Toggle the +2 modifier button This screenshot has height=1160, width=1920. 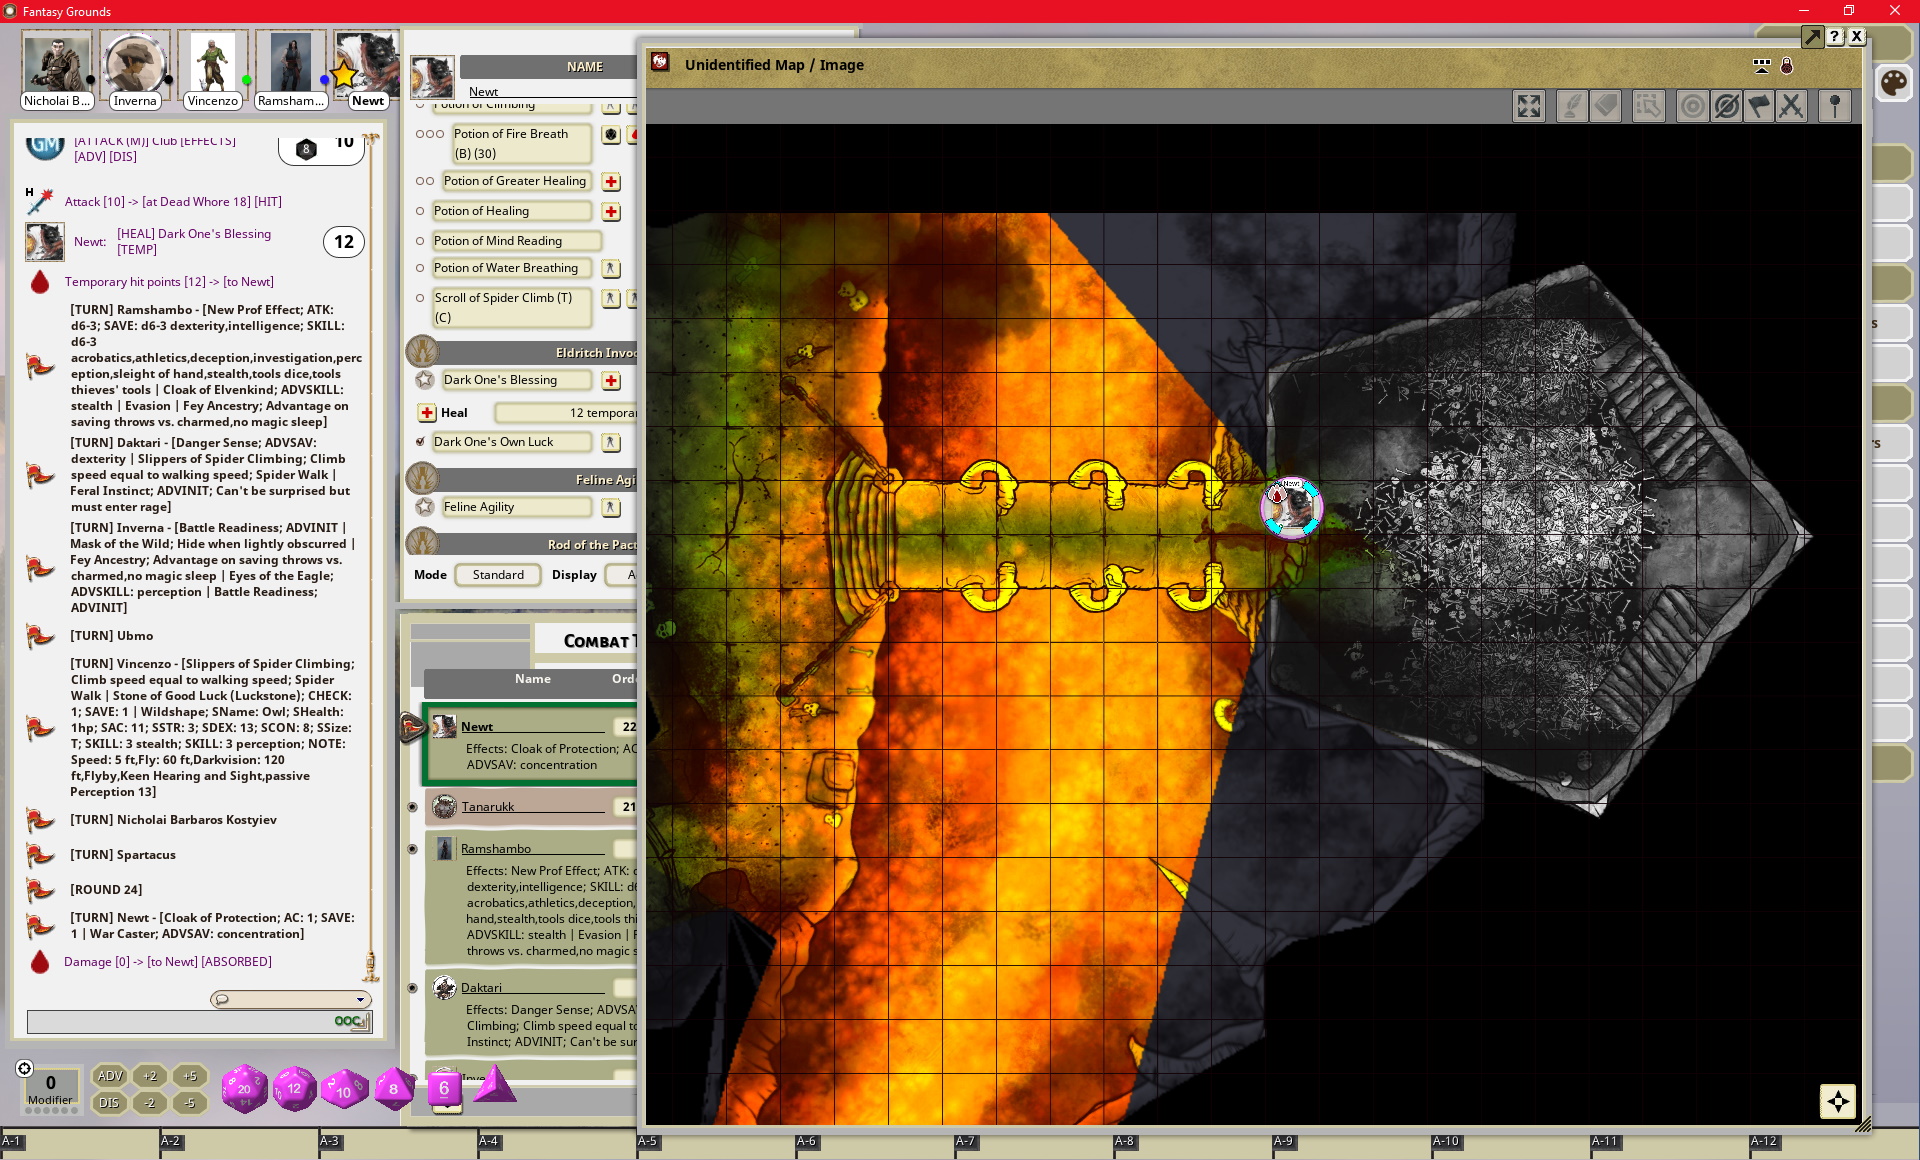[x=150, y=1076]
